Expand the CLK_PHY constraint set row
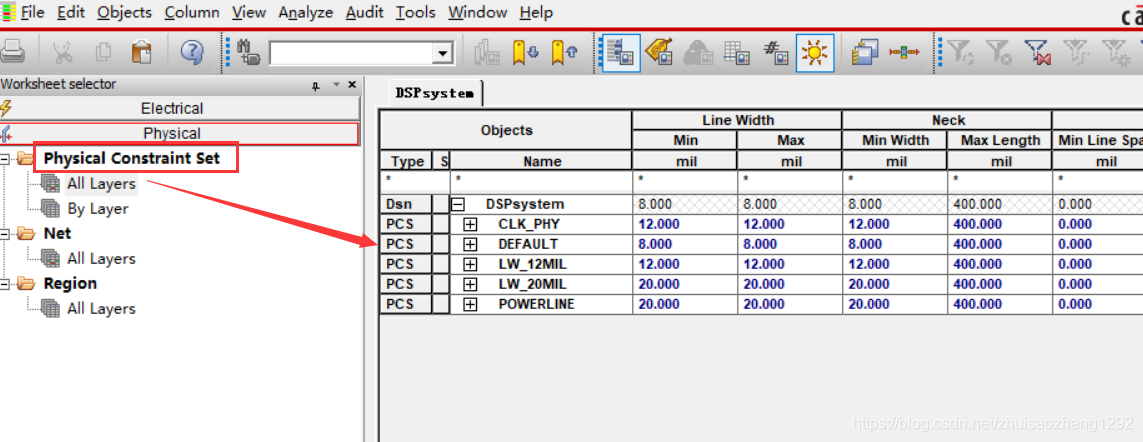1143x442 pixels. pyautogui.click(x=471, y=224)
